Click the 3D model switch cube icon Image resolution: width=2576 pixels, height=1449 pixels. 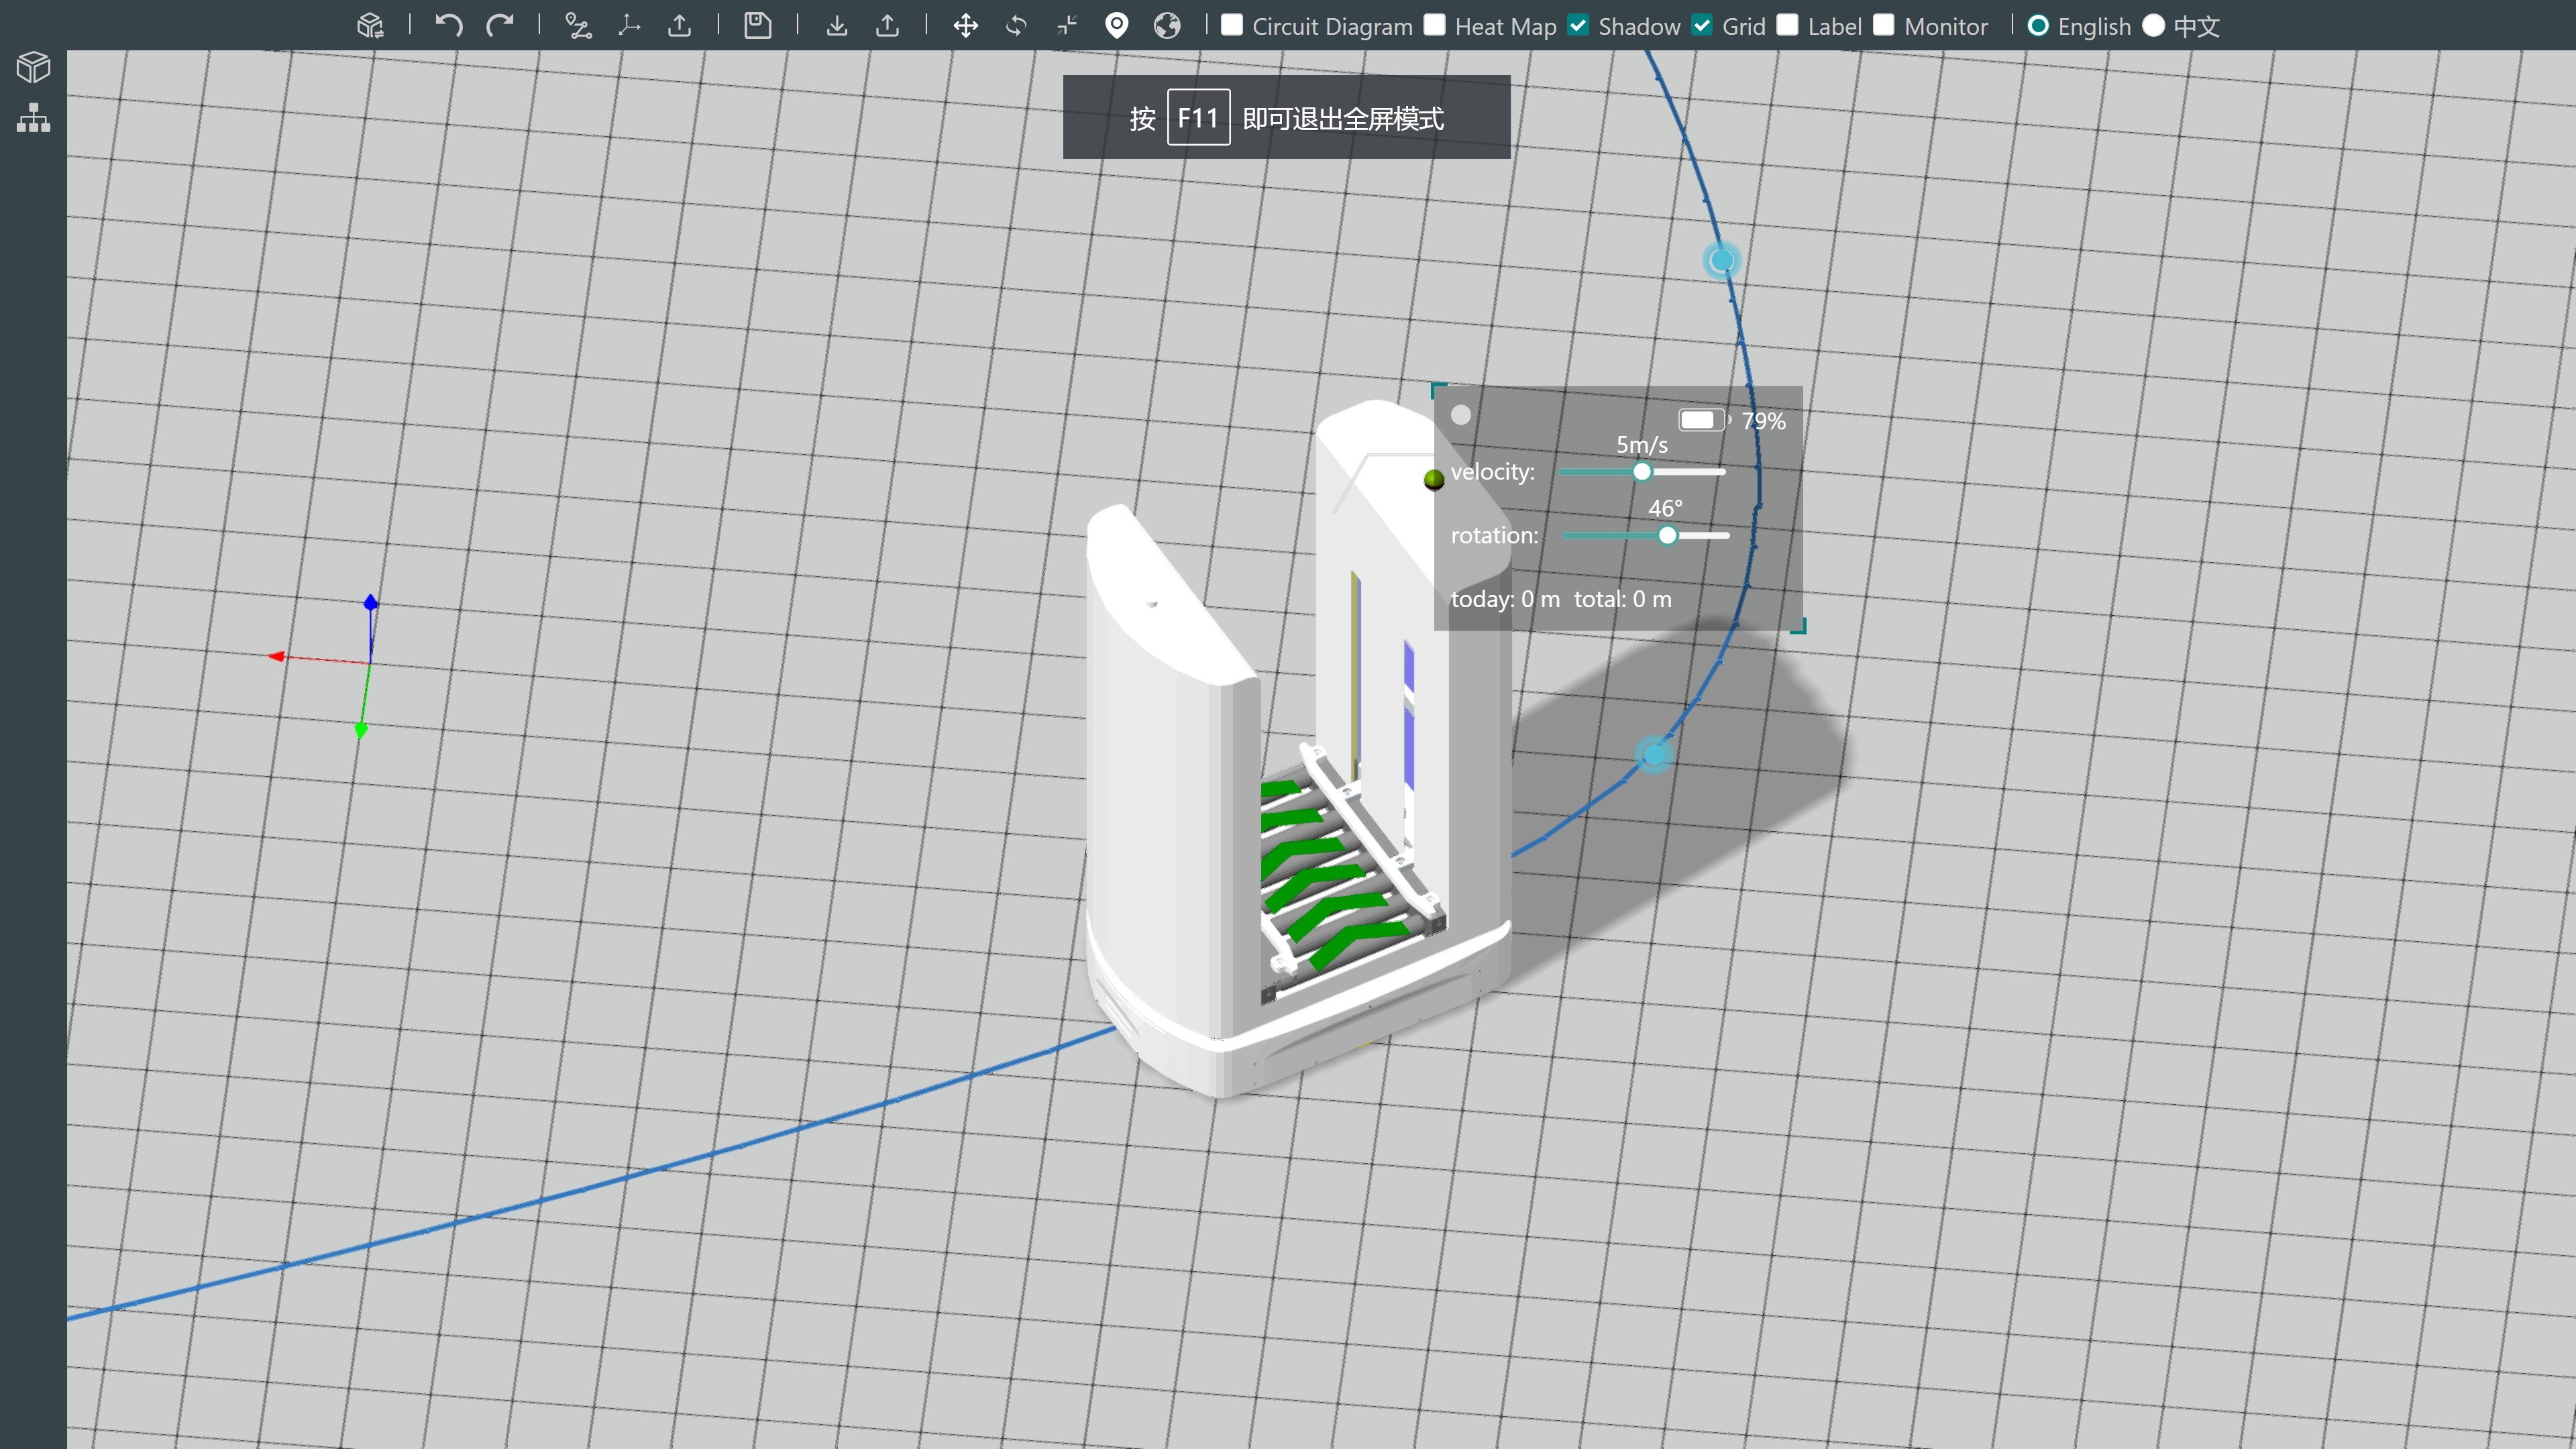point(370,26)
